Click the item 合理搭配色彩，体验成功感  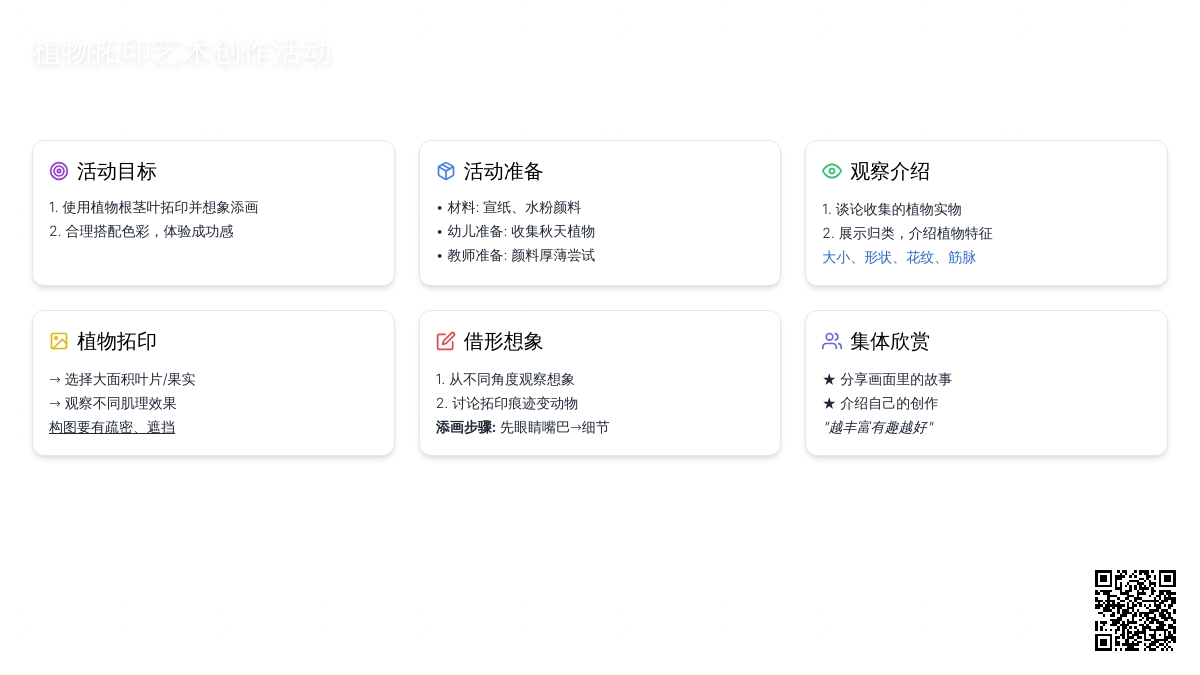click(x=141, y=231)
